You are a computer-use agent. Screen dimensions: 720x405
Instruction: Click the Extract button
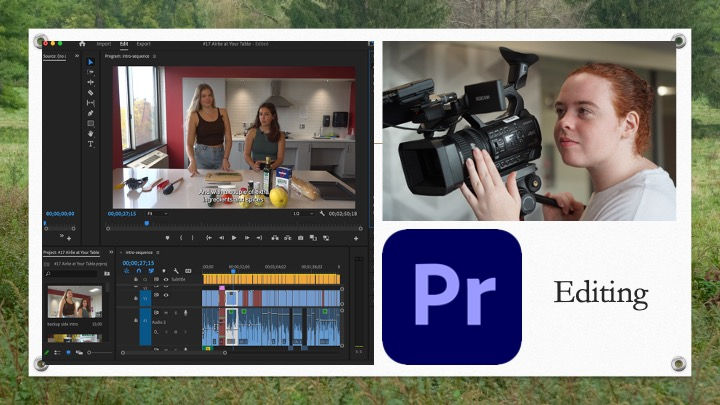click(x=287, y=238)
